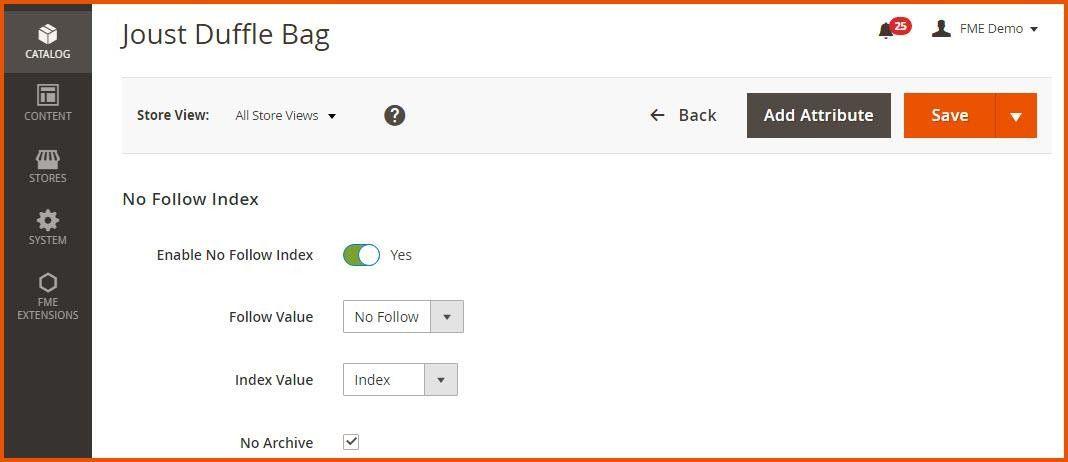Open the Follow Value dropdown

click(x=403, y=317)
